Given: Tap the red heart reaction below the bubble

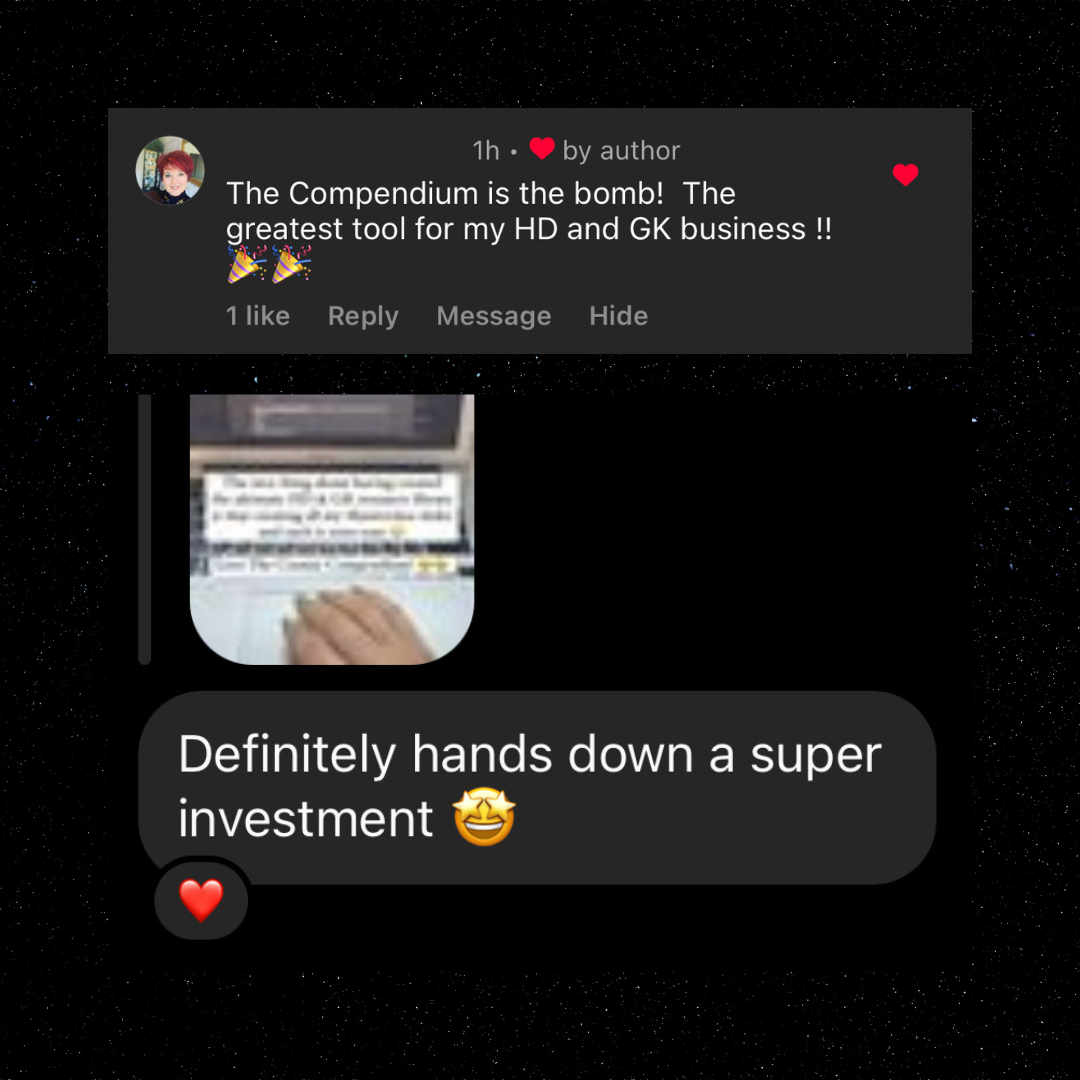Looking at the screenshot, I should pyautogui.click(x=201, y=900).
